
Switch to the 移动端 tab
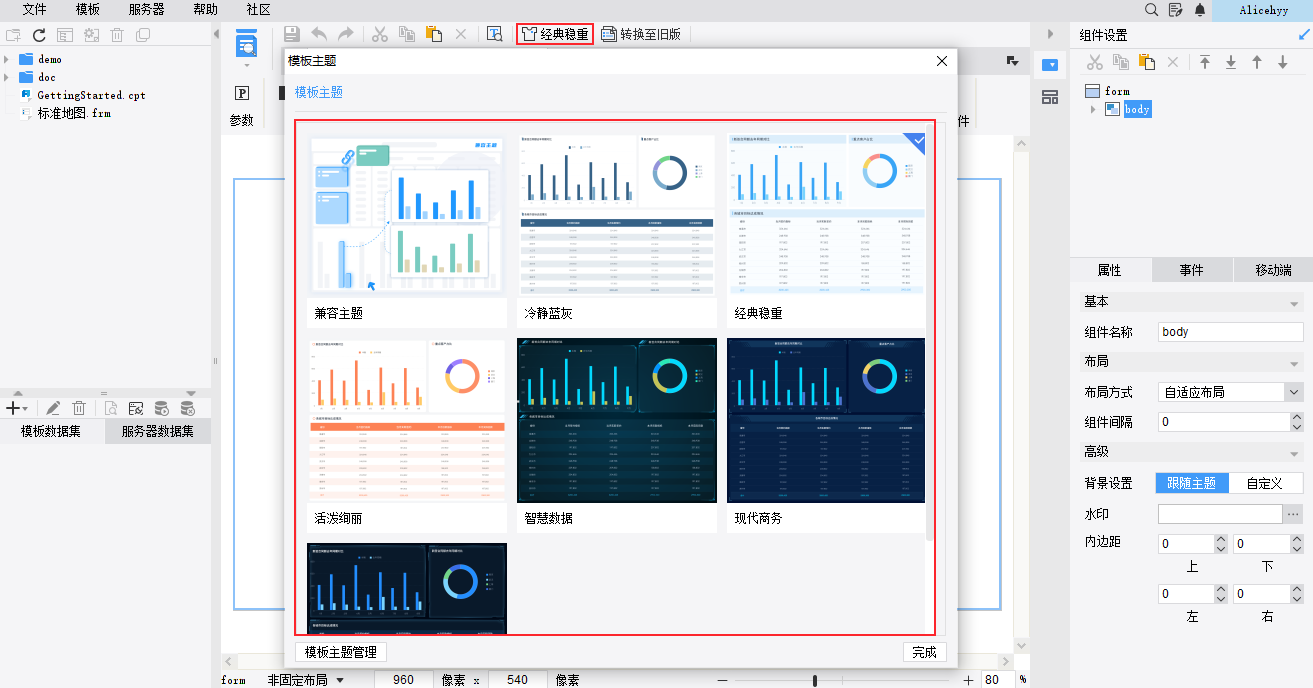pos(1273,270)
